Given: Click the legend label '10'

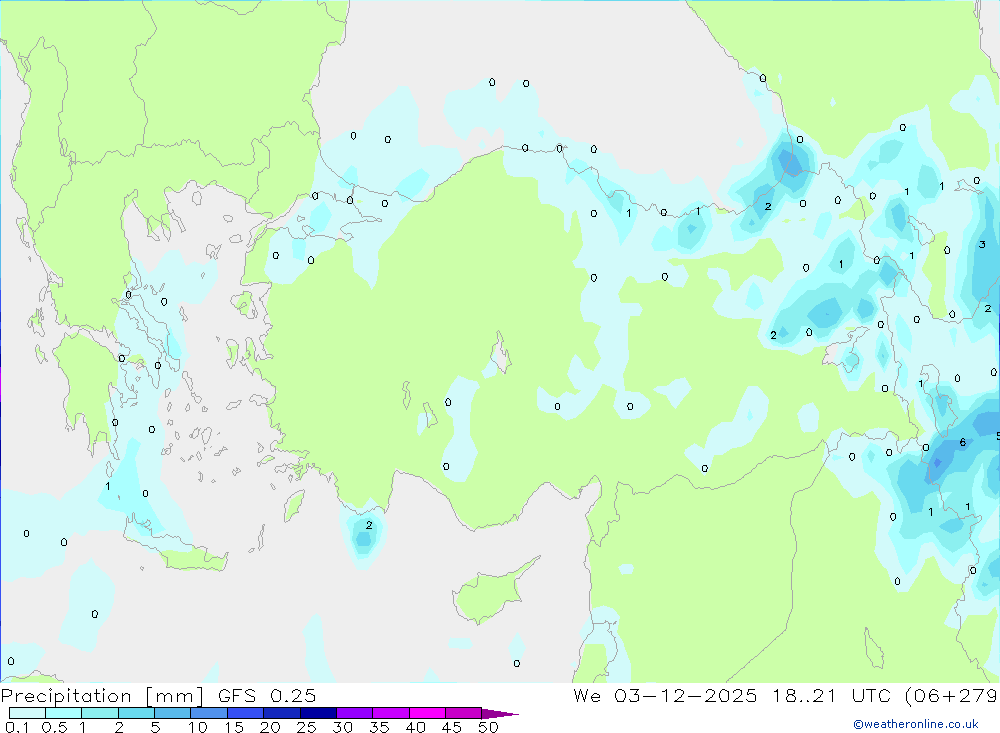Looking at the screenshot, I should pos(198,727).
